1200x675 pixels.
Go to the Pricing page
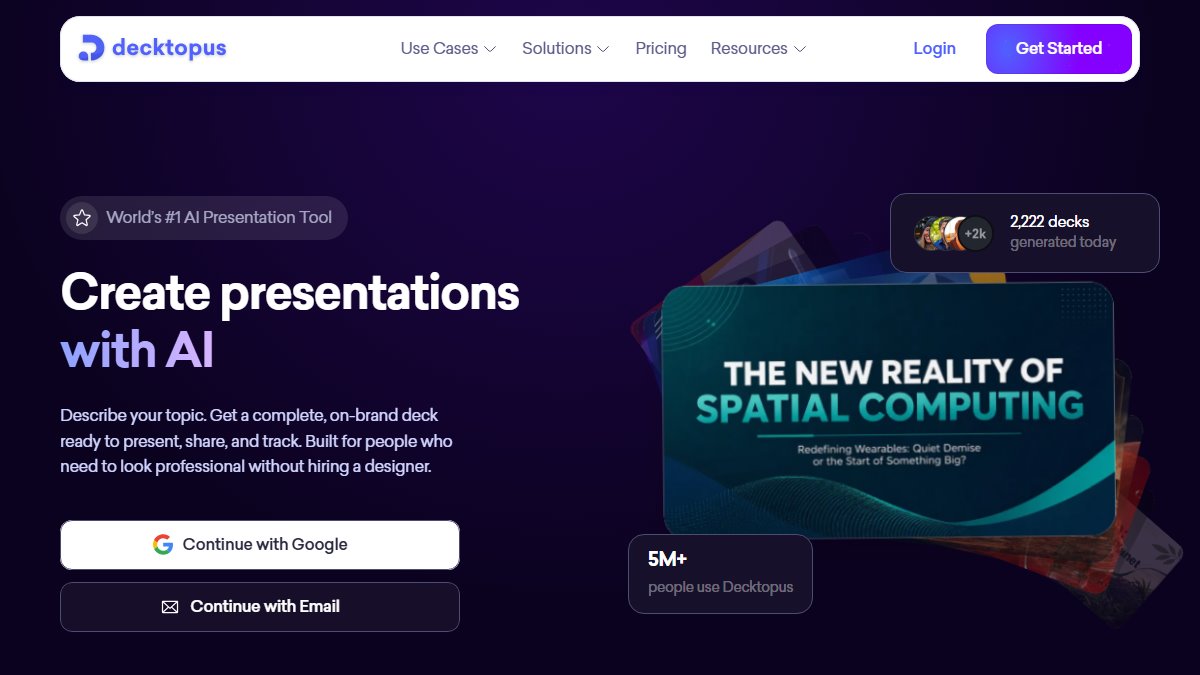661,48
